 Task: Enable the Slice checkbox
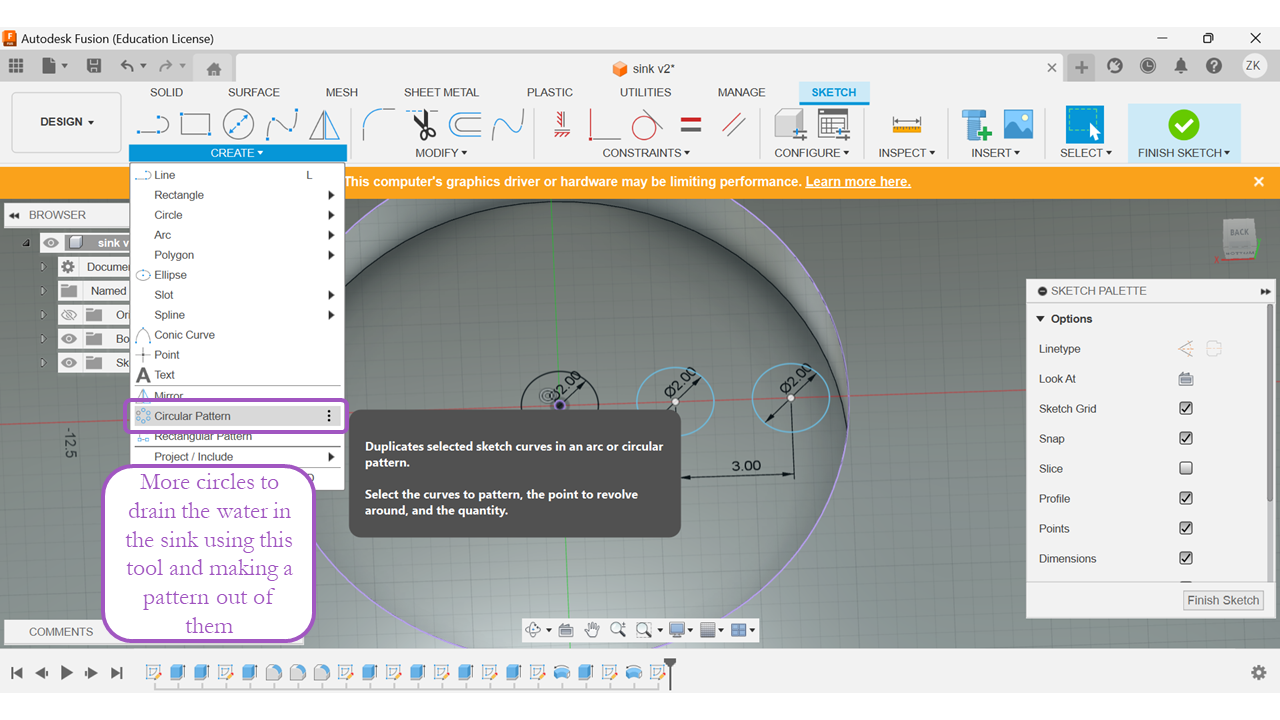(x=1186, y=469)
